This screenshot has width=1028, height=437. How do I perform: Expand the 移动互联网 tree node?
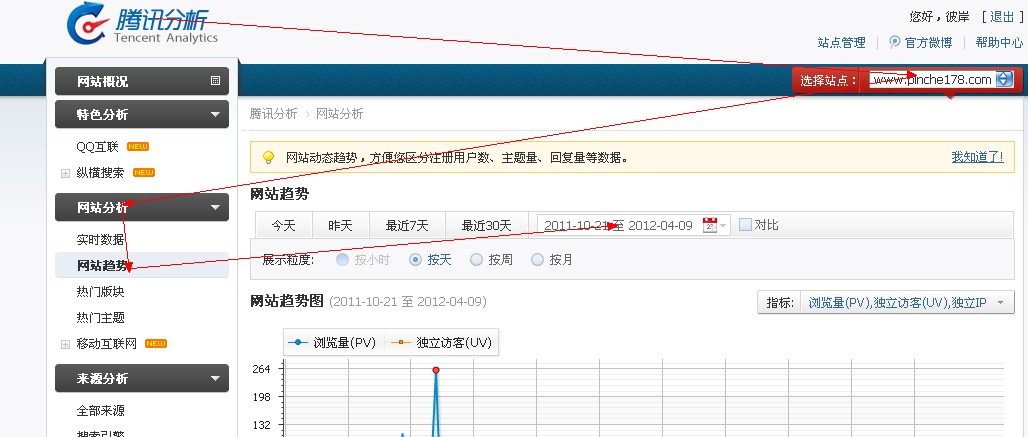click(x=65, y=344)
